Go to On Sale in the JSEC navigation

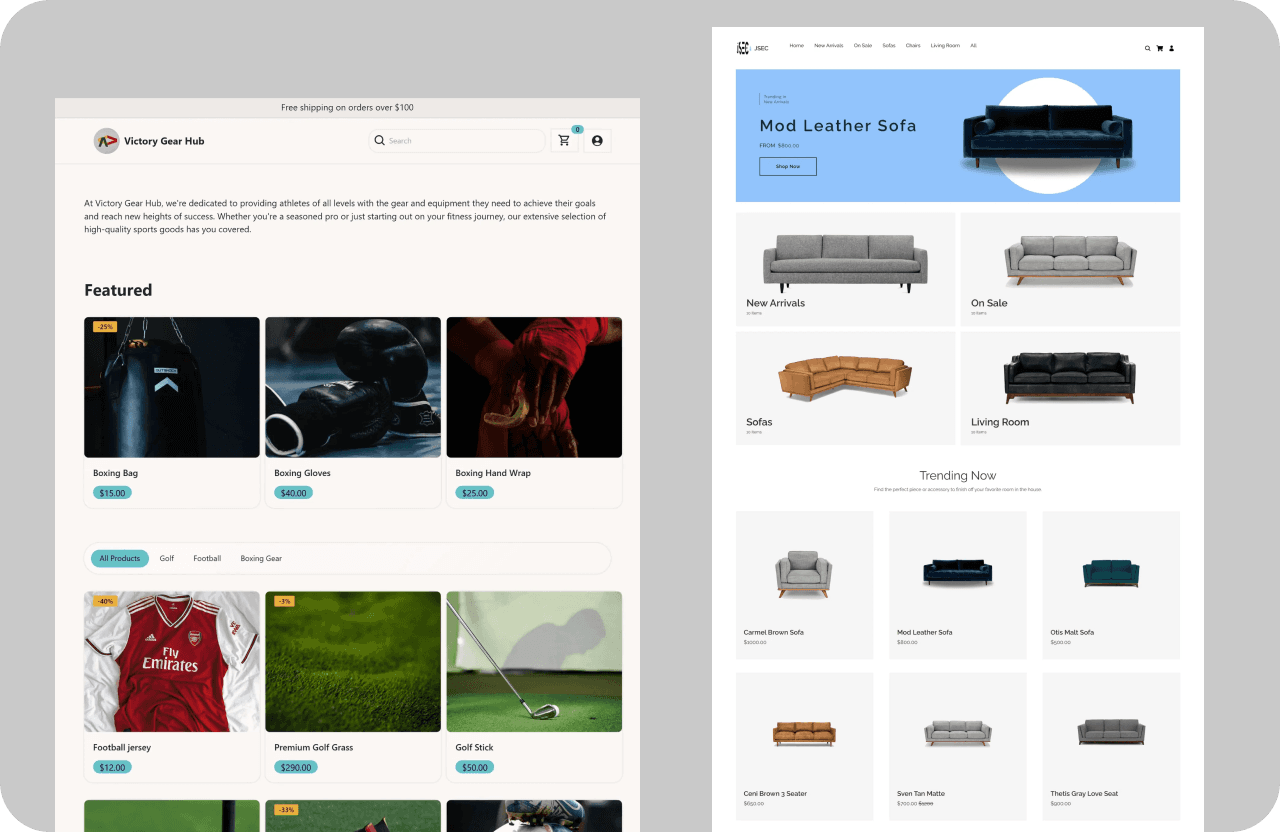point(862,46)
